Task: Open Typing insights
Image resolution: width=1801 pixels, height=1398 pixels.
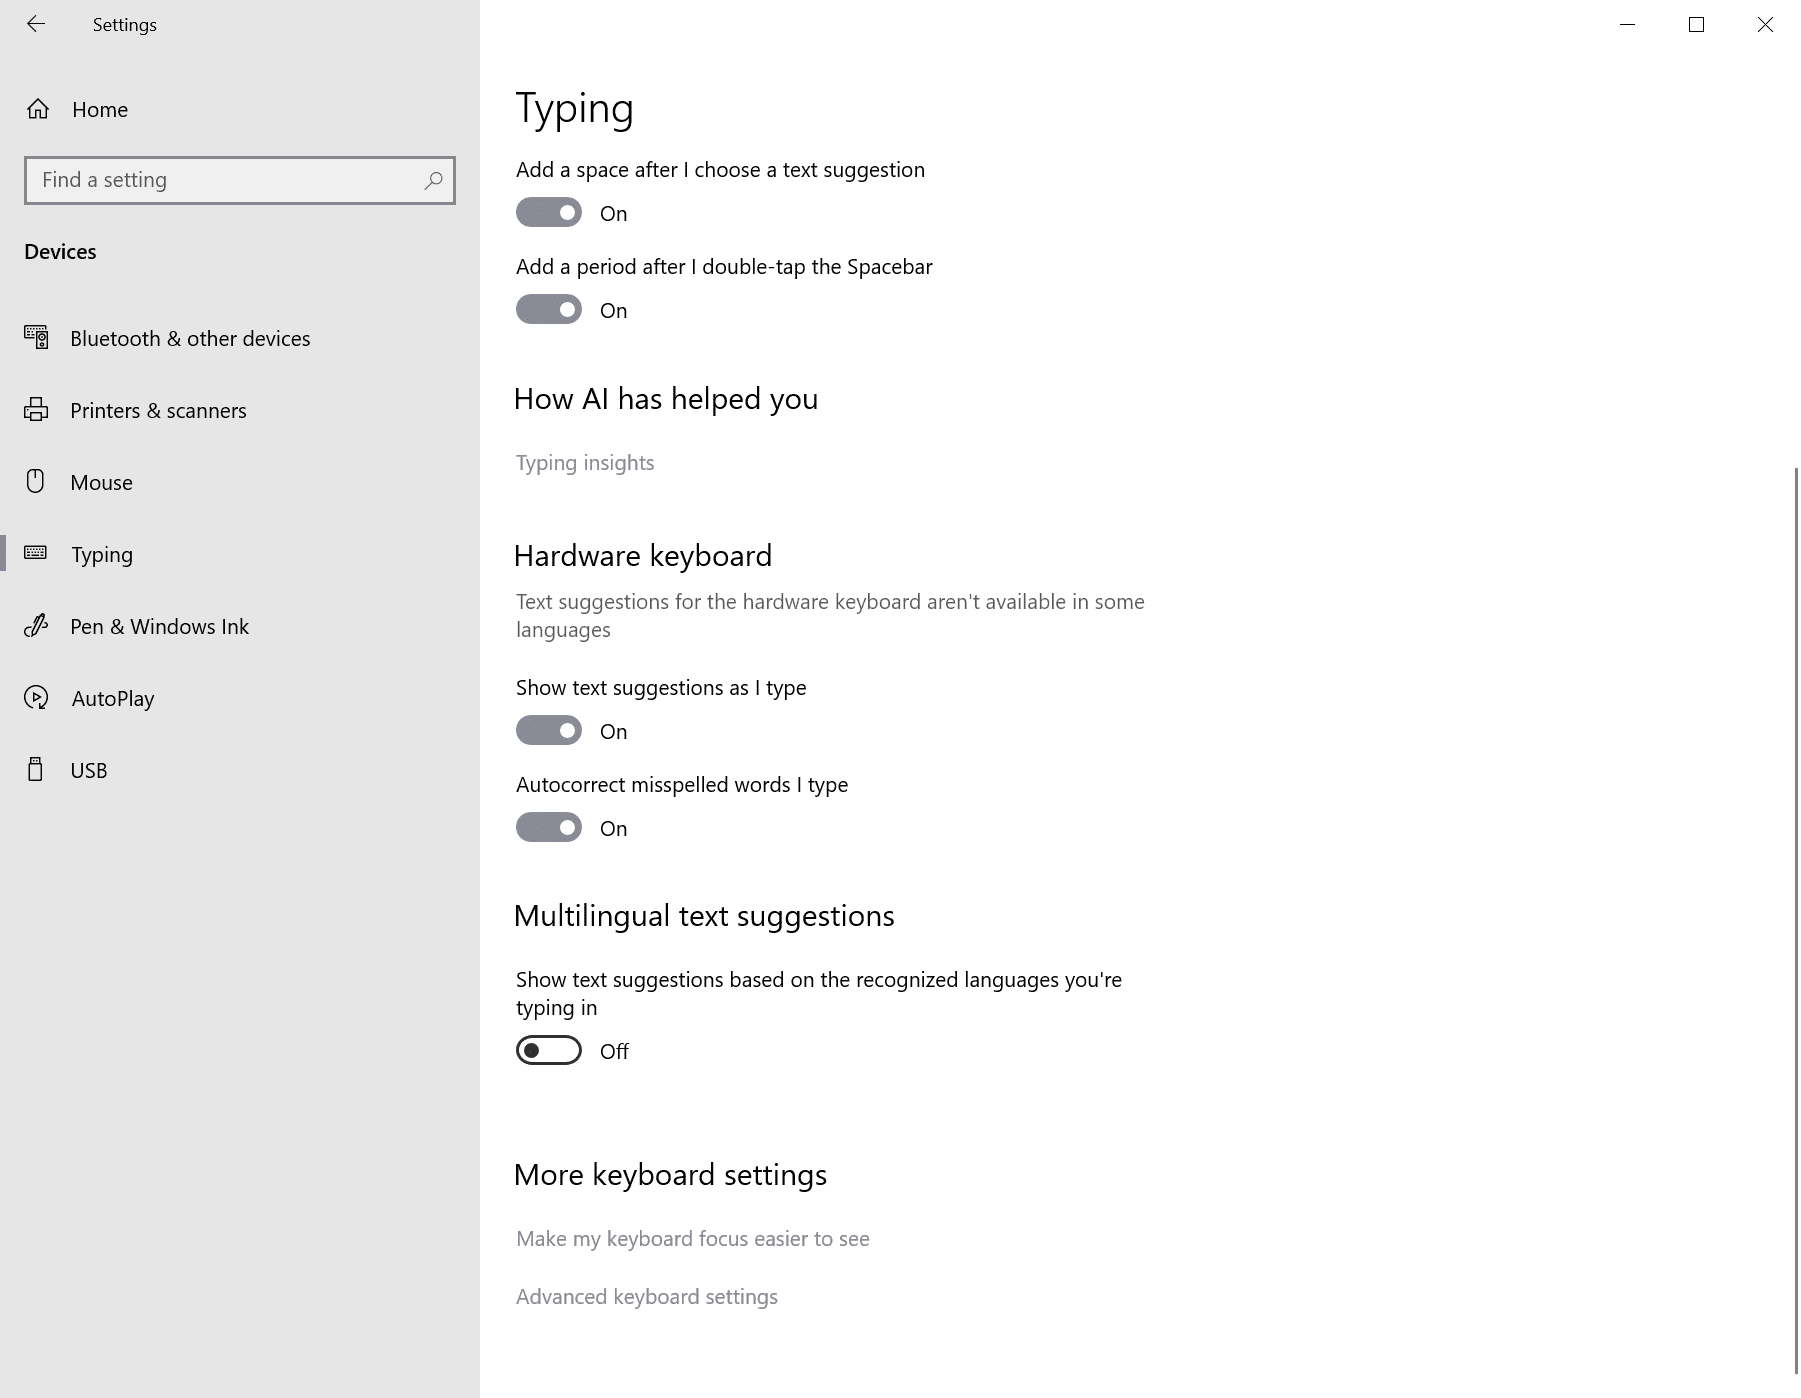Action: click(585, 462)
